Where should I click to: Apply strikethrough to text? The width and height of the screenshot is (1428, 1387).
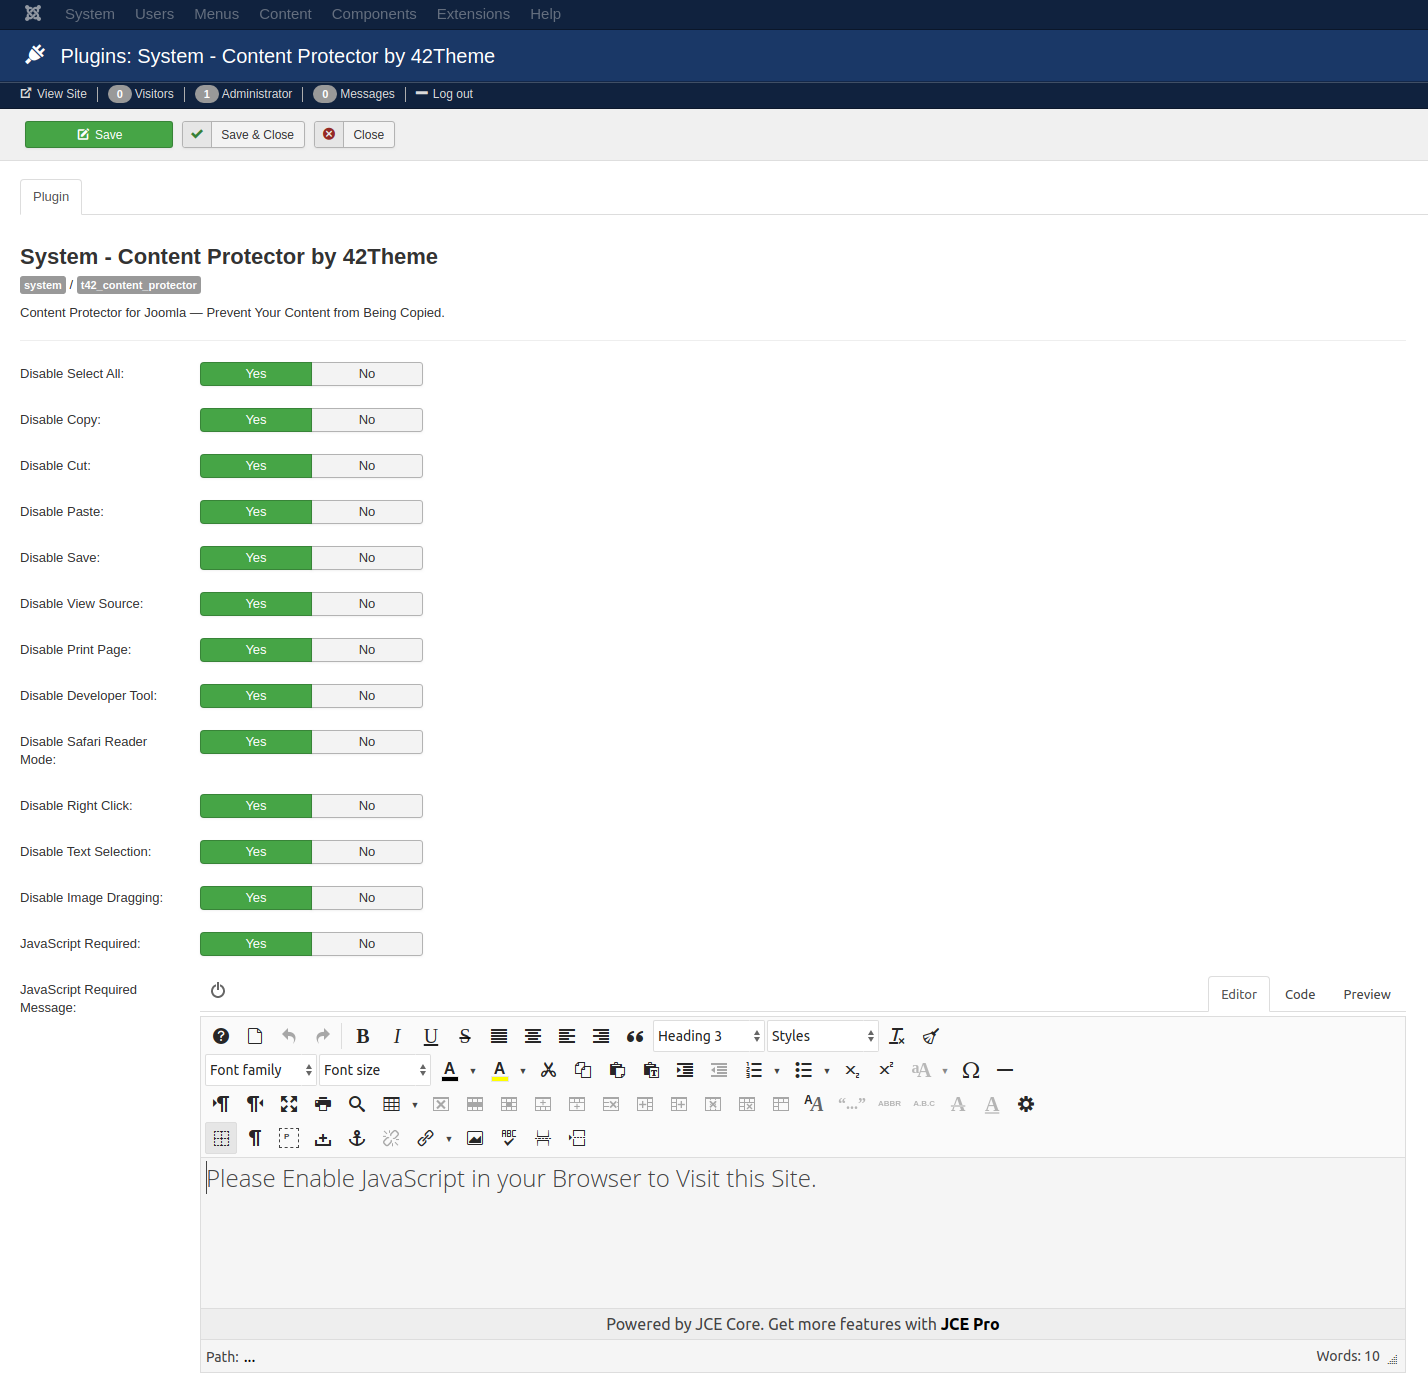(465, 1036)
